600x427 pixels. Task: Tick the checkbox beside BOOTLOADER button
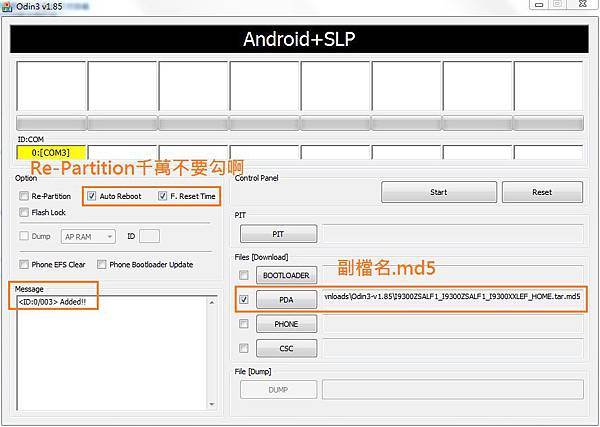pyautogui.click(x=243, y=275)
